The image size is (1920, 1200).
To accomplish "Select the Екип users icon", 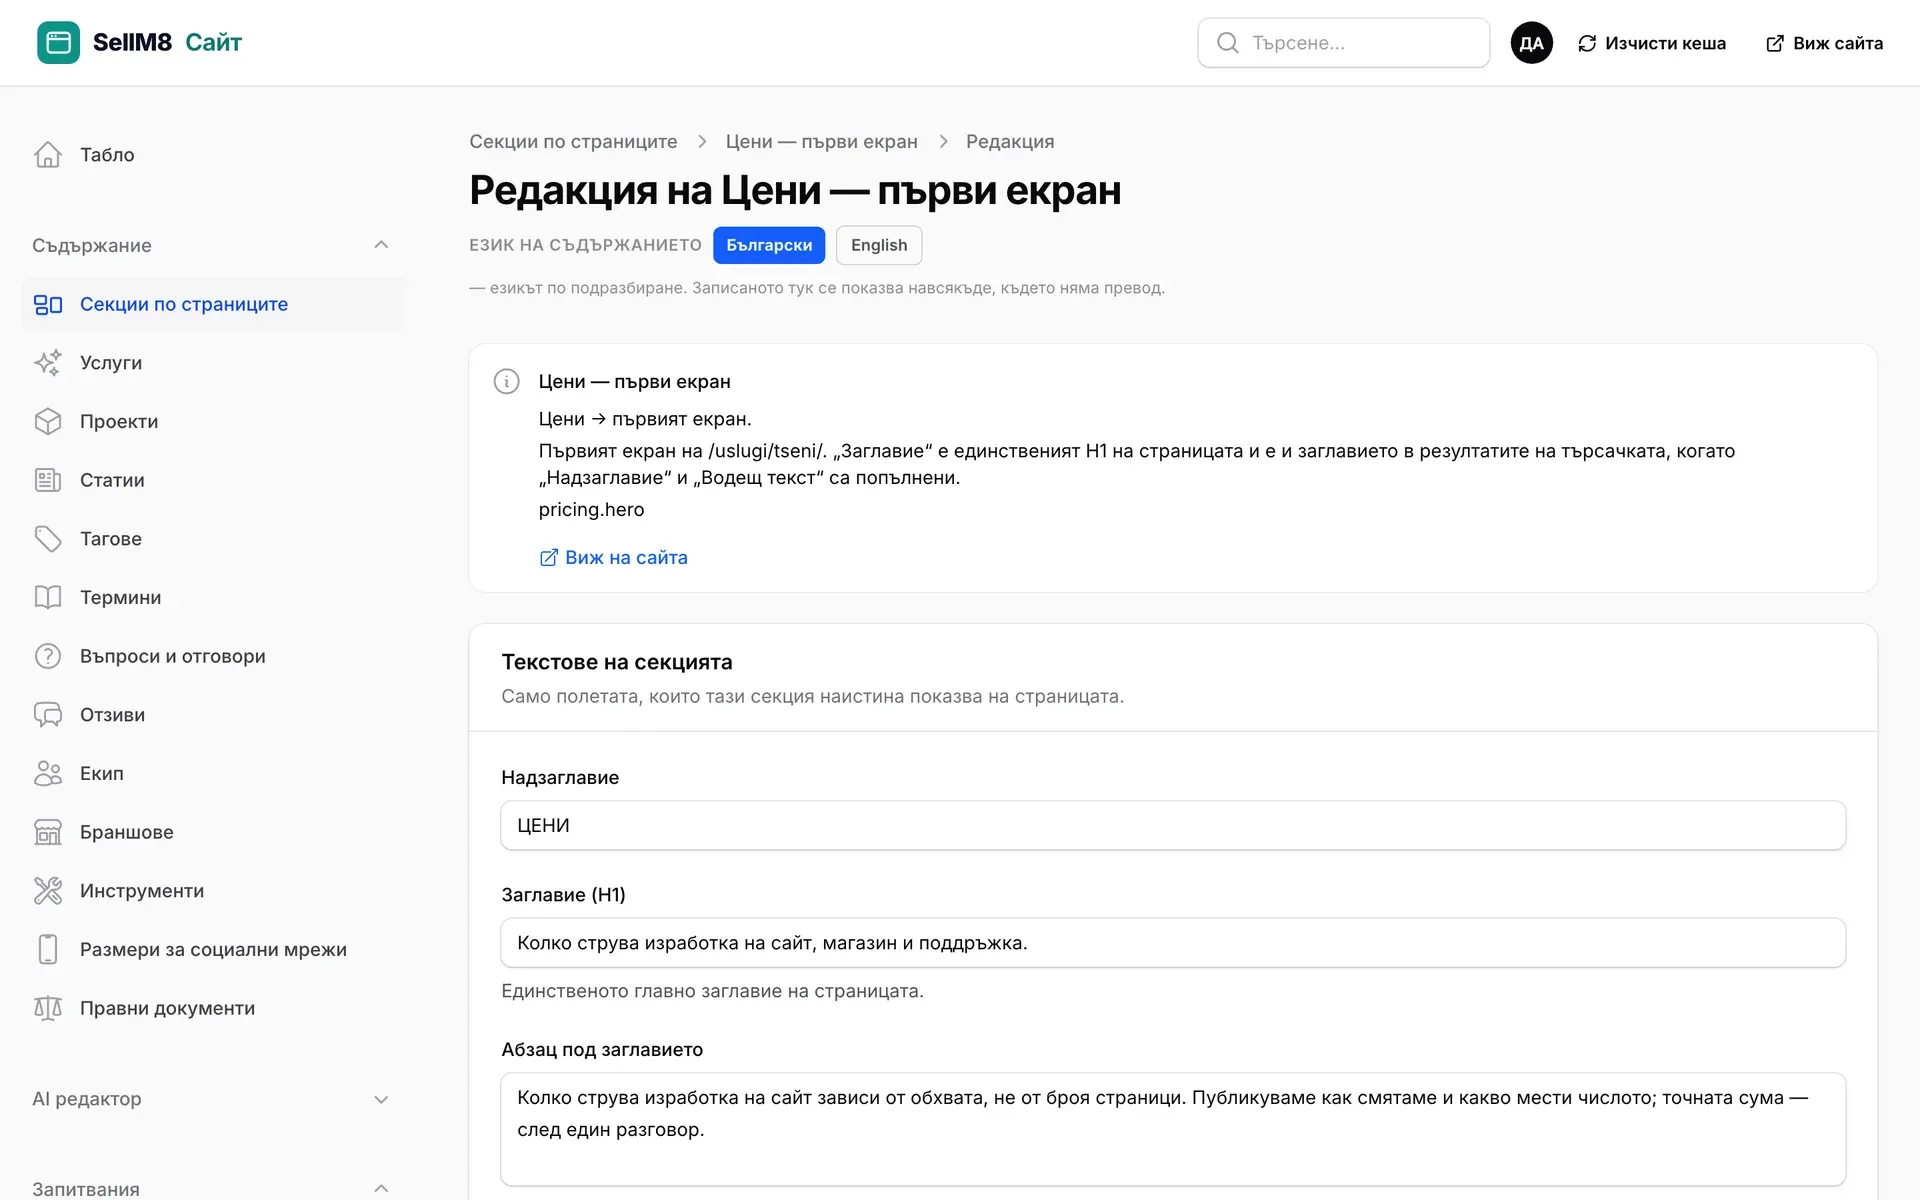I will pyautogui.click(x=48, y=774).
